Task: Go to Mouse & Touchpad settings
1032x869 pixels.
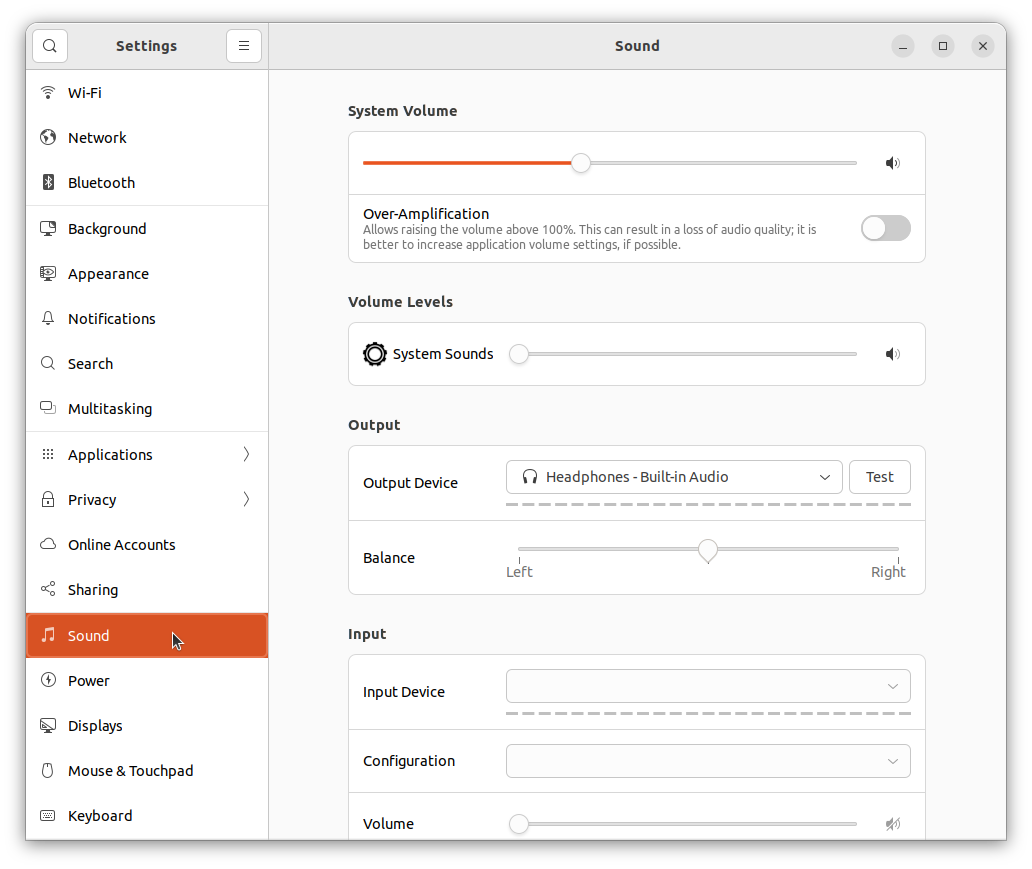Action: tap(147, 770)
